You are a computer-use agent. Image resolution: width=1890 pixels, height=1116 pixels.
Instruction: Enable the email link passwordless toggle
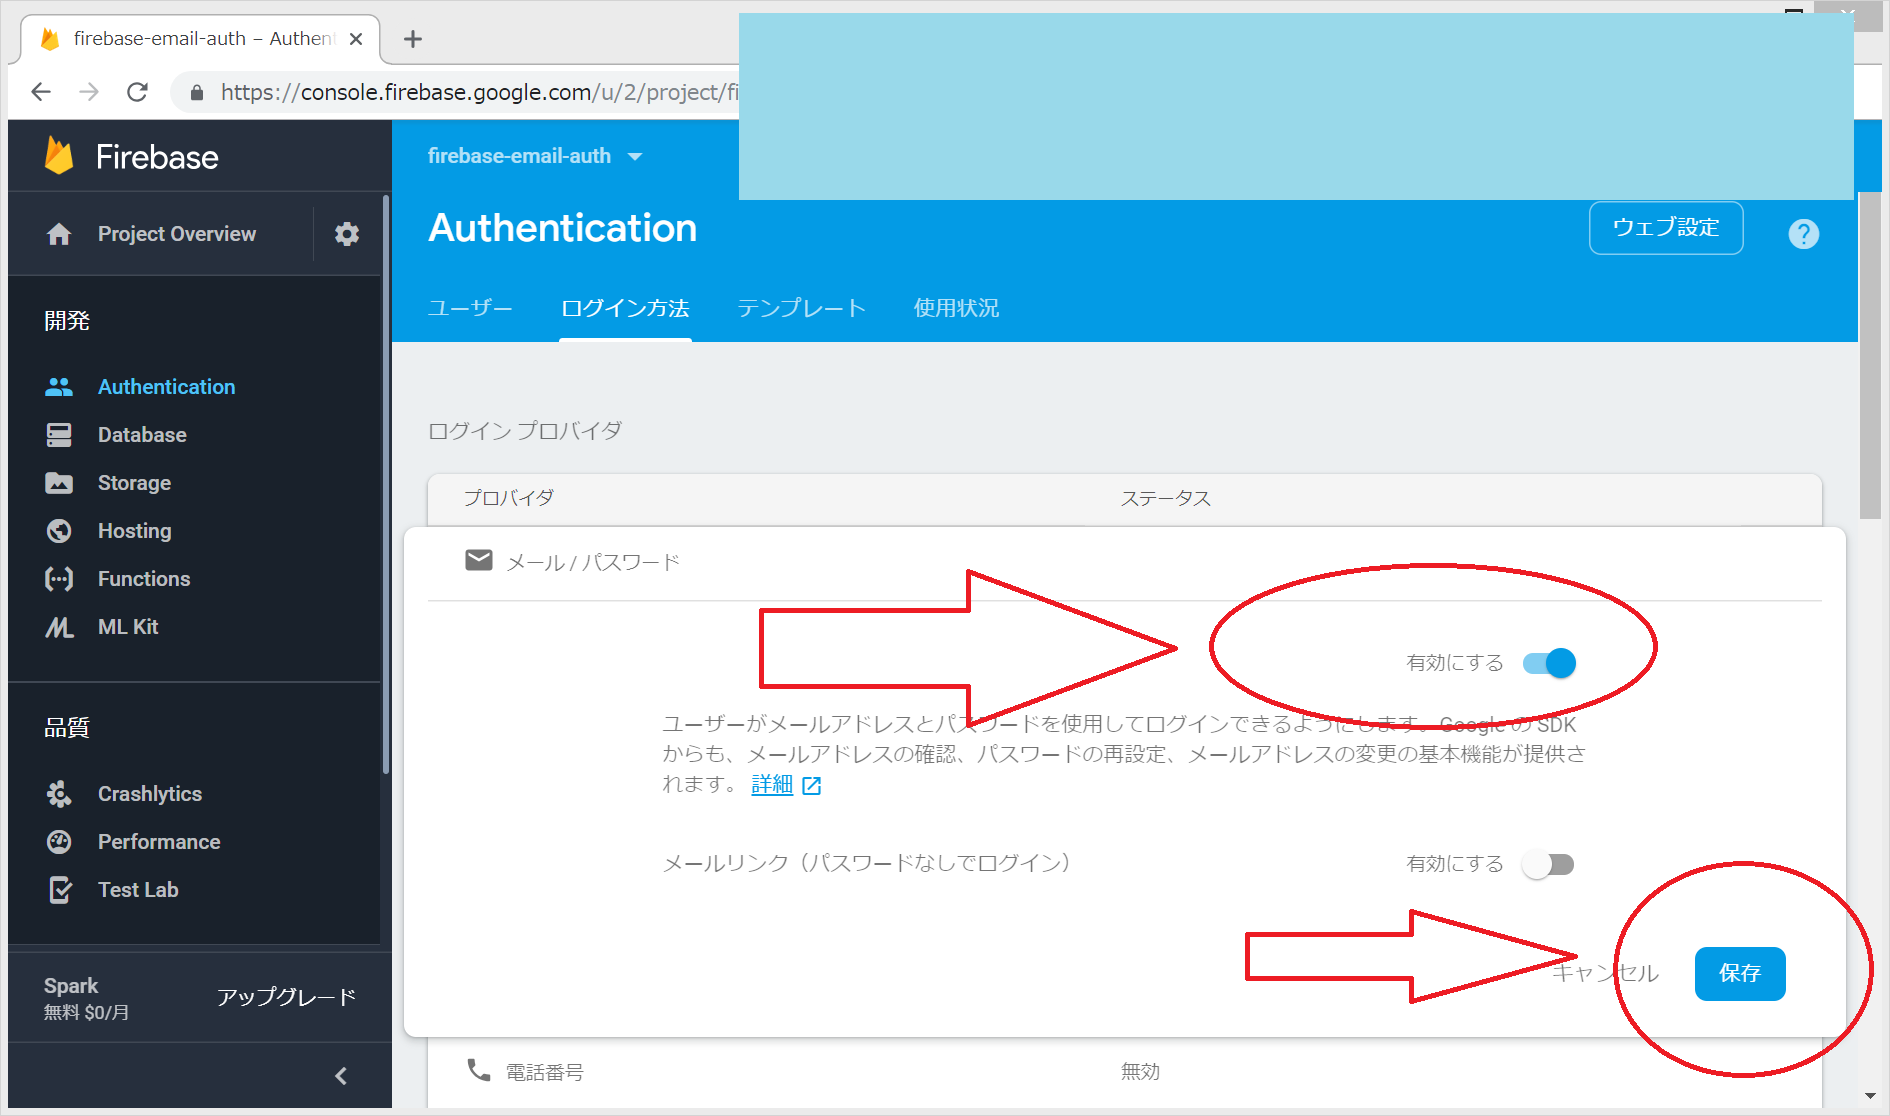click(1548, 864)
